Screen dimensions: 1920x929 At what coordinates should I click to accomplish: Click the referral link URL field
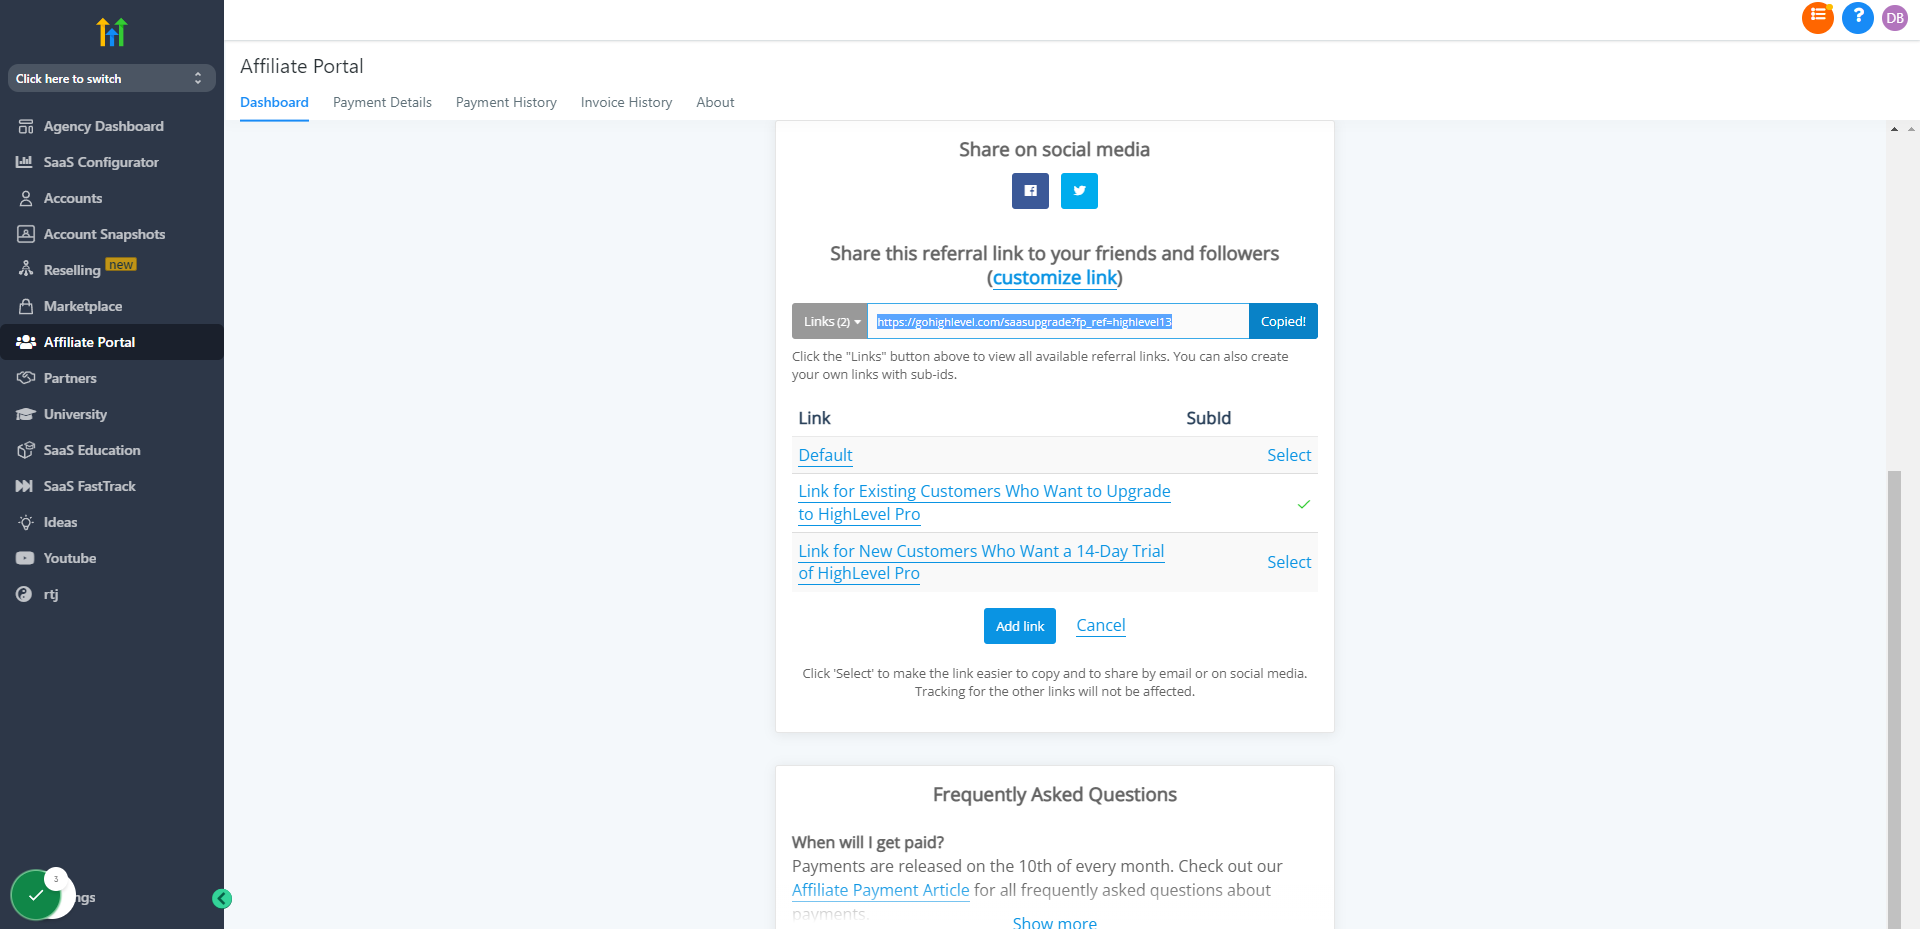pos(1058,321)
